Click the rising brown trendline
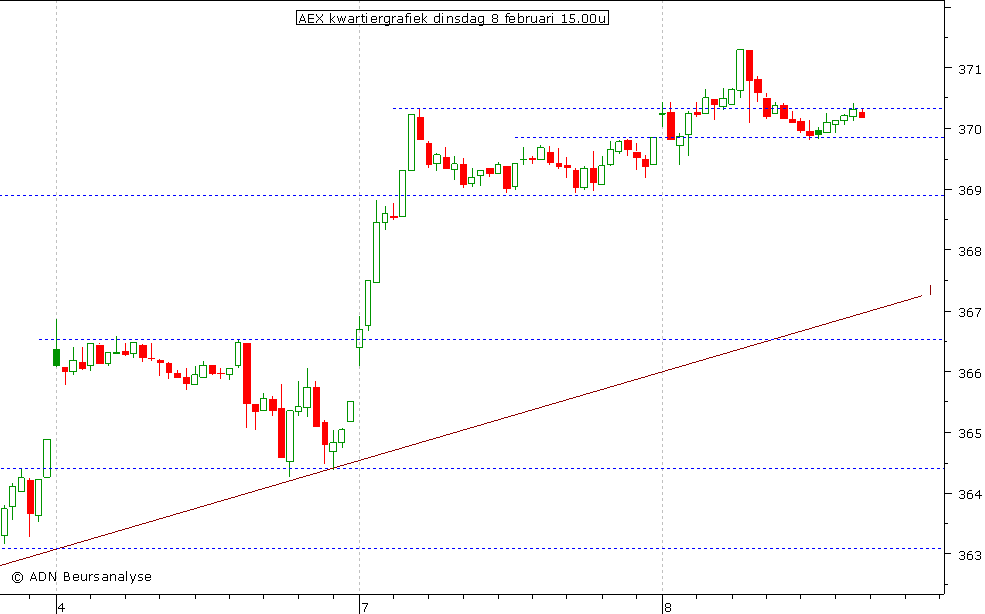This screenshot has width=985, height=614. (462, 430)
